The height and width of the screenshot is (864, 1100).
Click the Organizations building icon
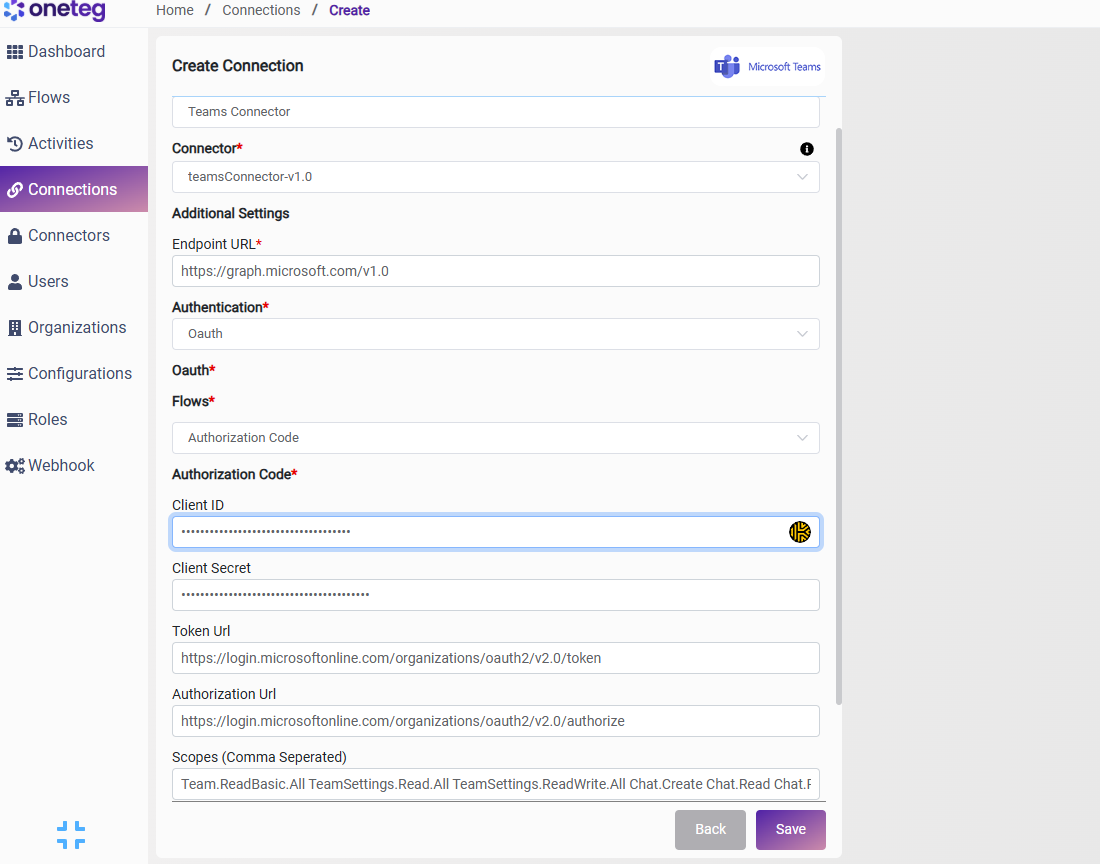tap(15, 328)
